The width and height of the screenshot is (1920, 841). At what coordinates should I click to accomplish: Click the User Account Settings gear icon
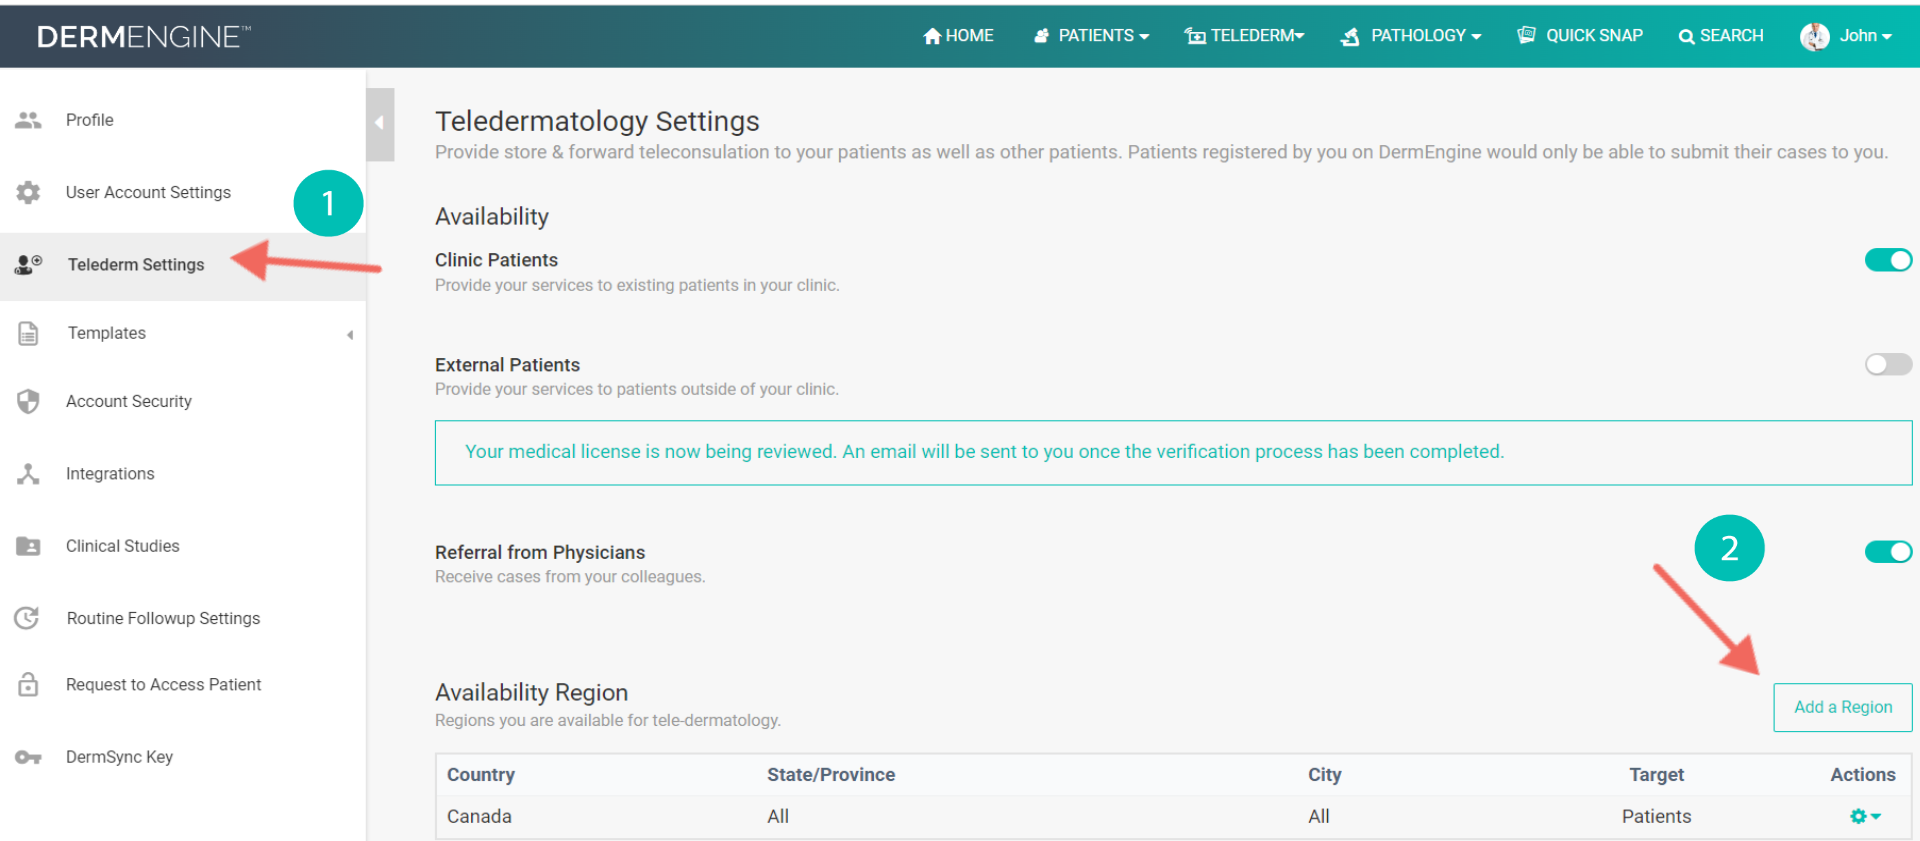point(28,192)
